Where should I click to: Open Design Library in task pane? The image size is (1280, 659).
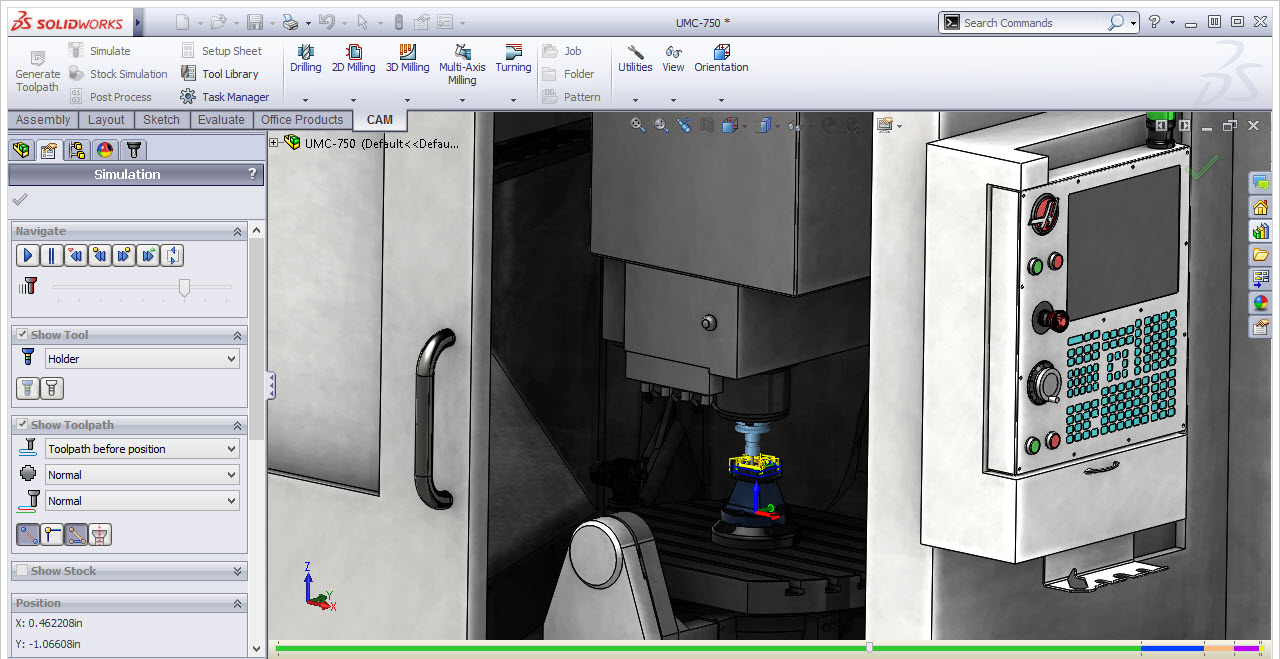click(1260, 231)
